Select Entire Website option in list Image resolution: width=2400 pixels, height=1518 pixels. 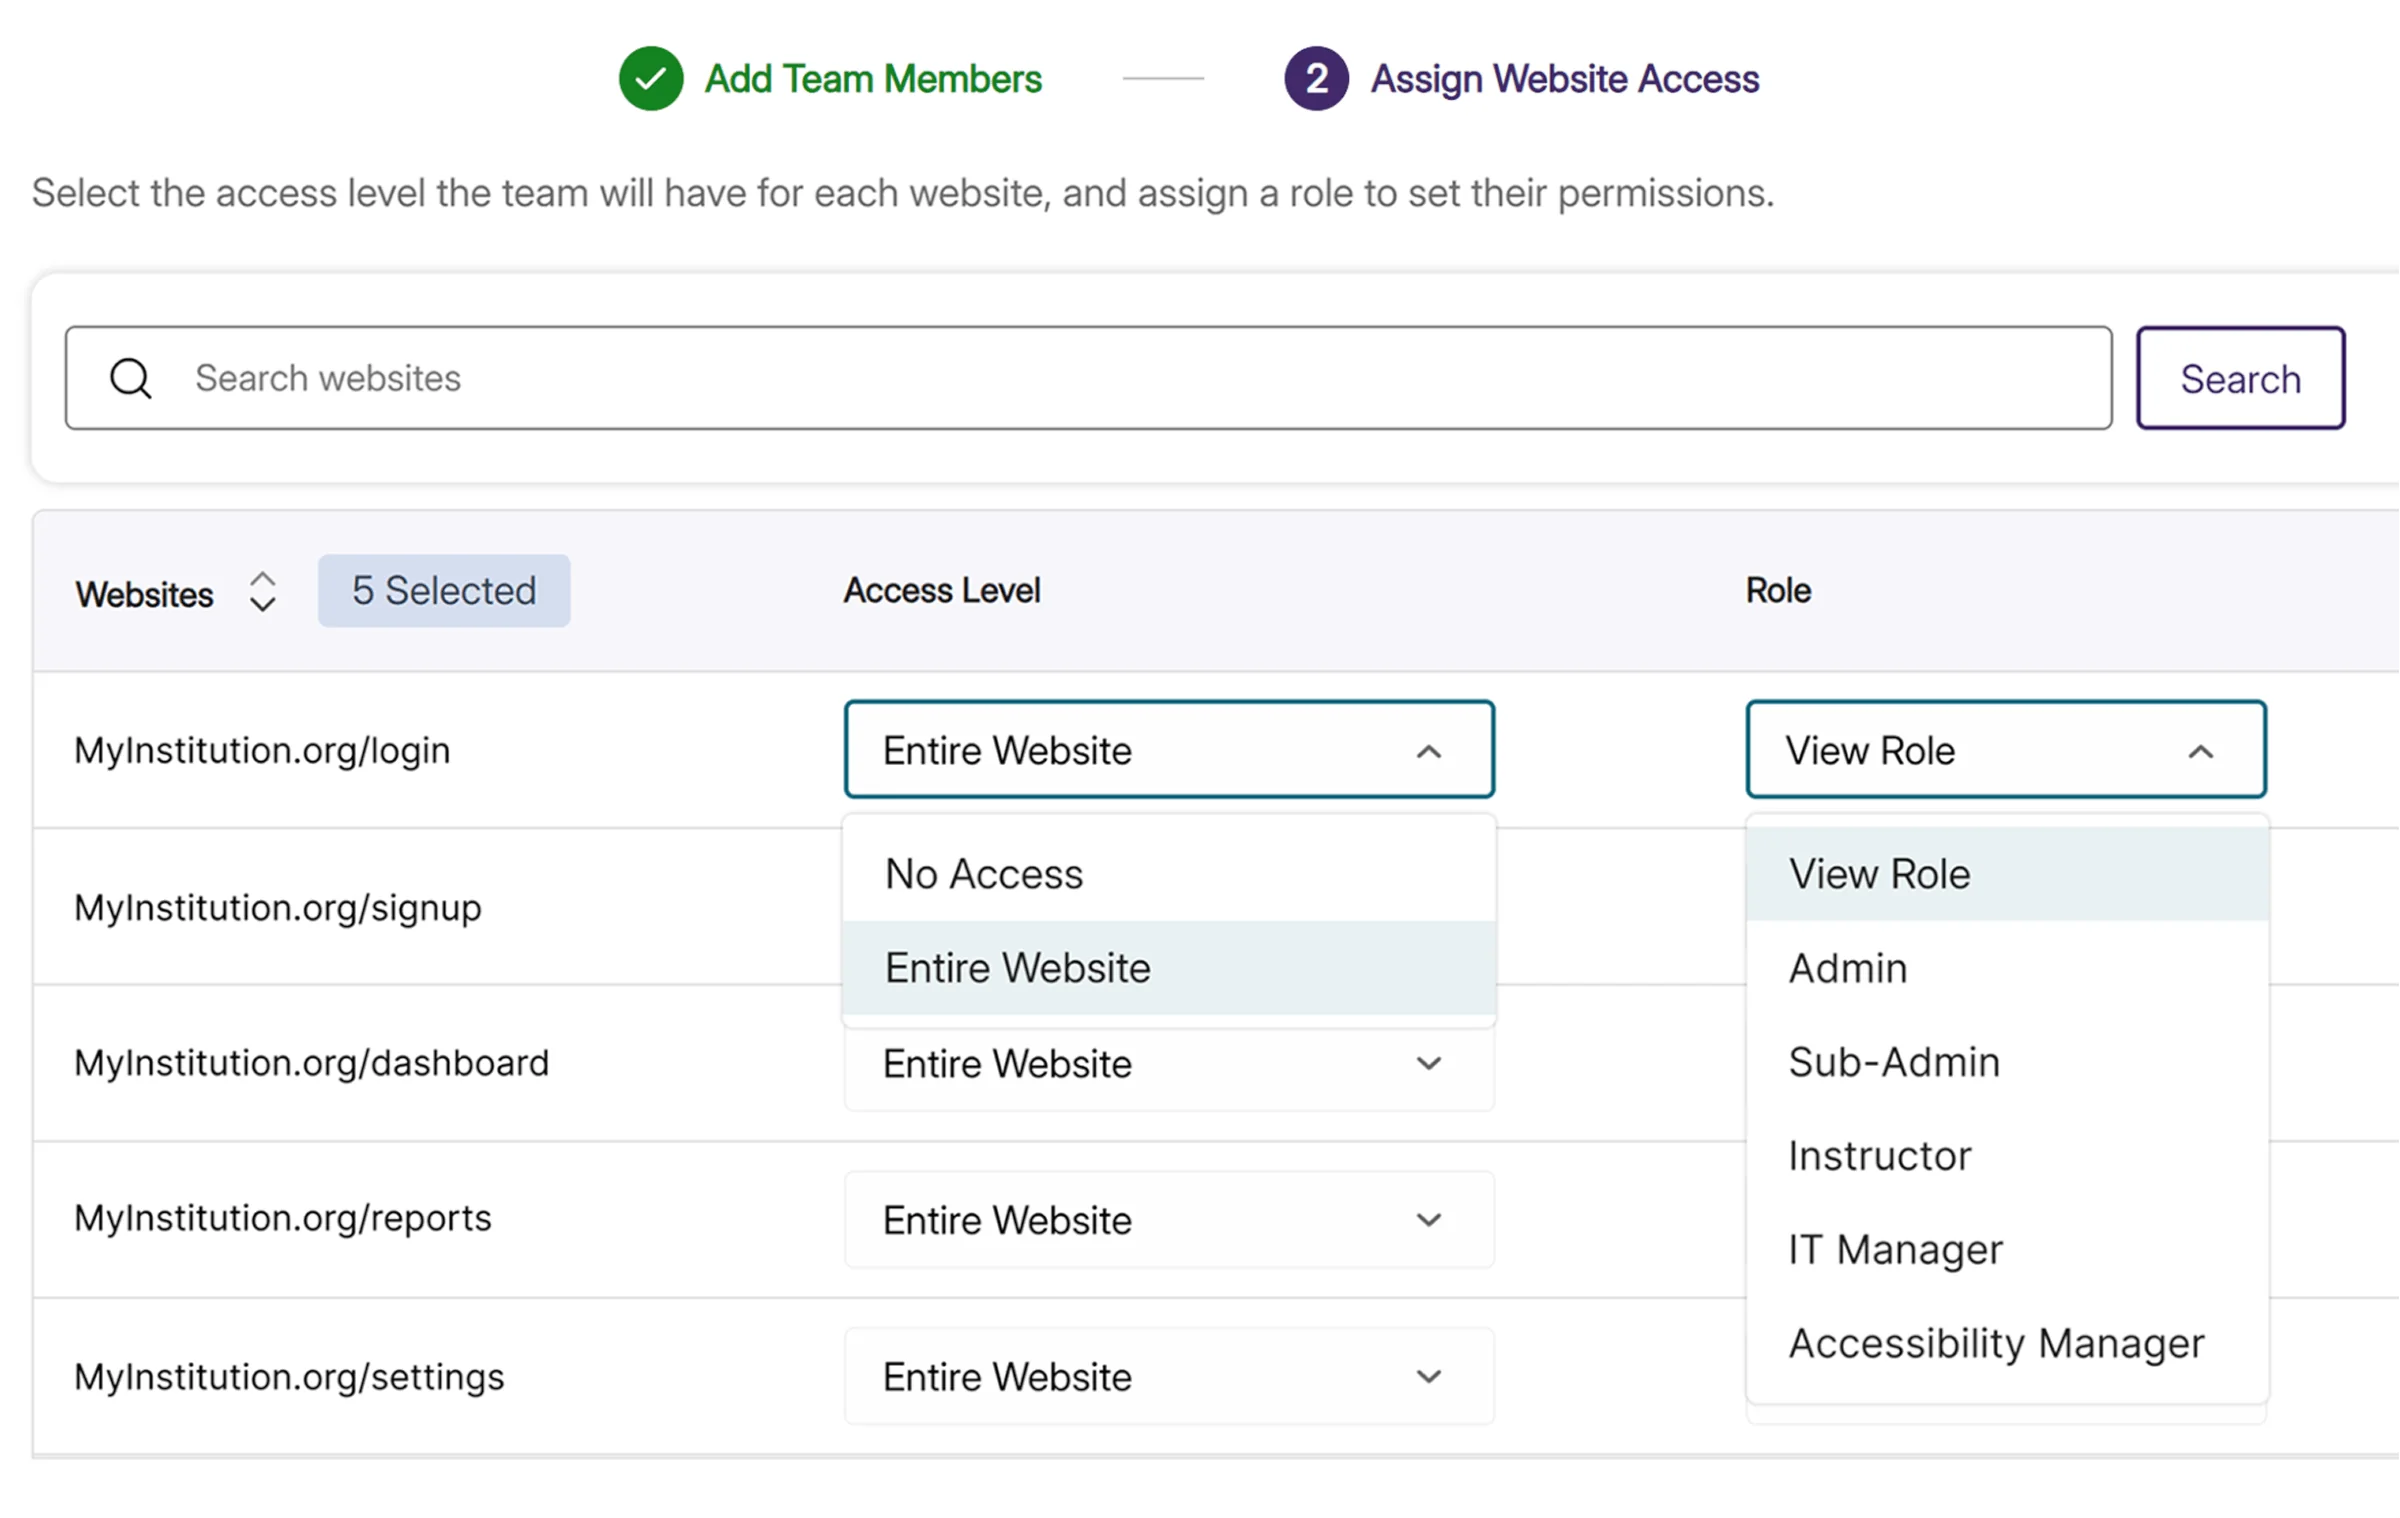pyautogui.click(x=1018, y=968)
